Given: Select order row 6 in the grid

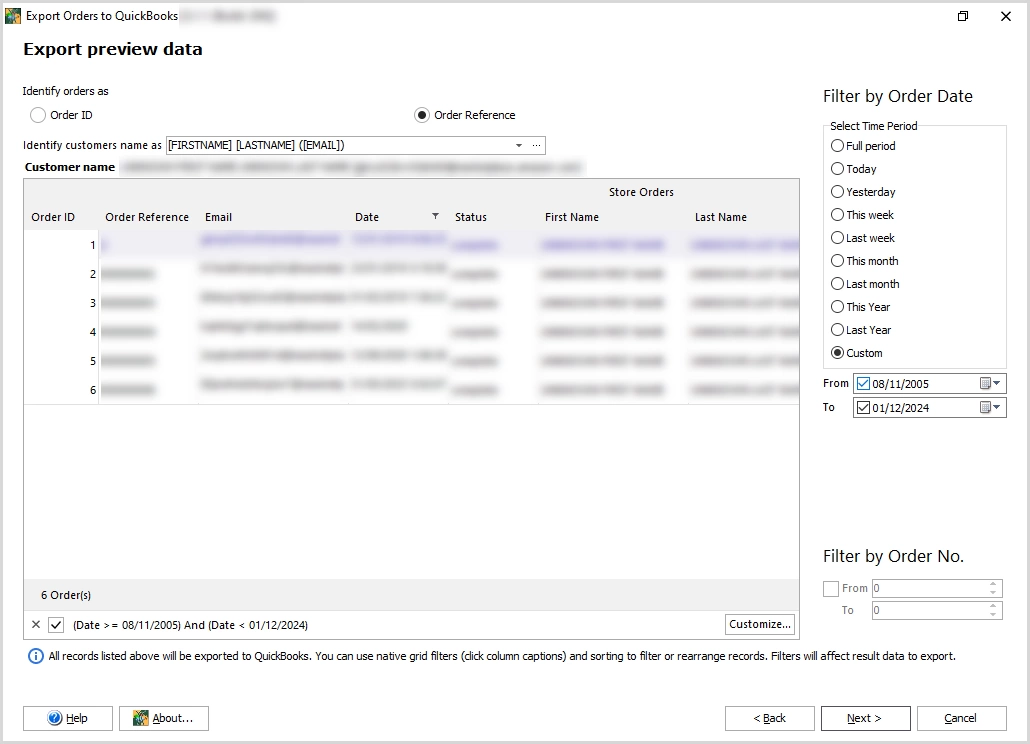Looking at the screenshot, I should coord(412,389).
